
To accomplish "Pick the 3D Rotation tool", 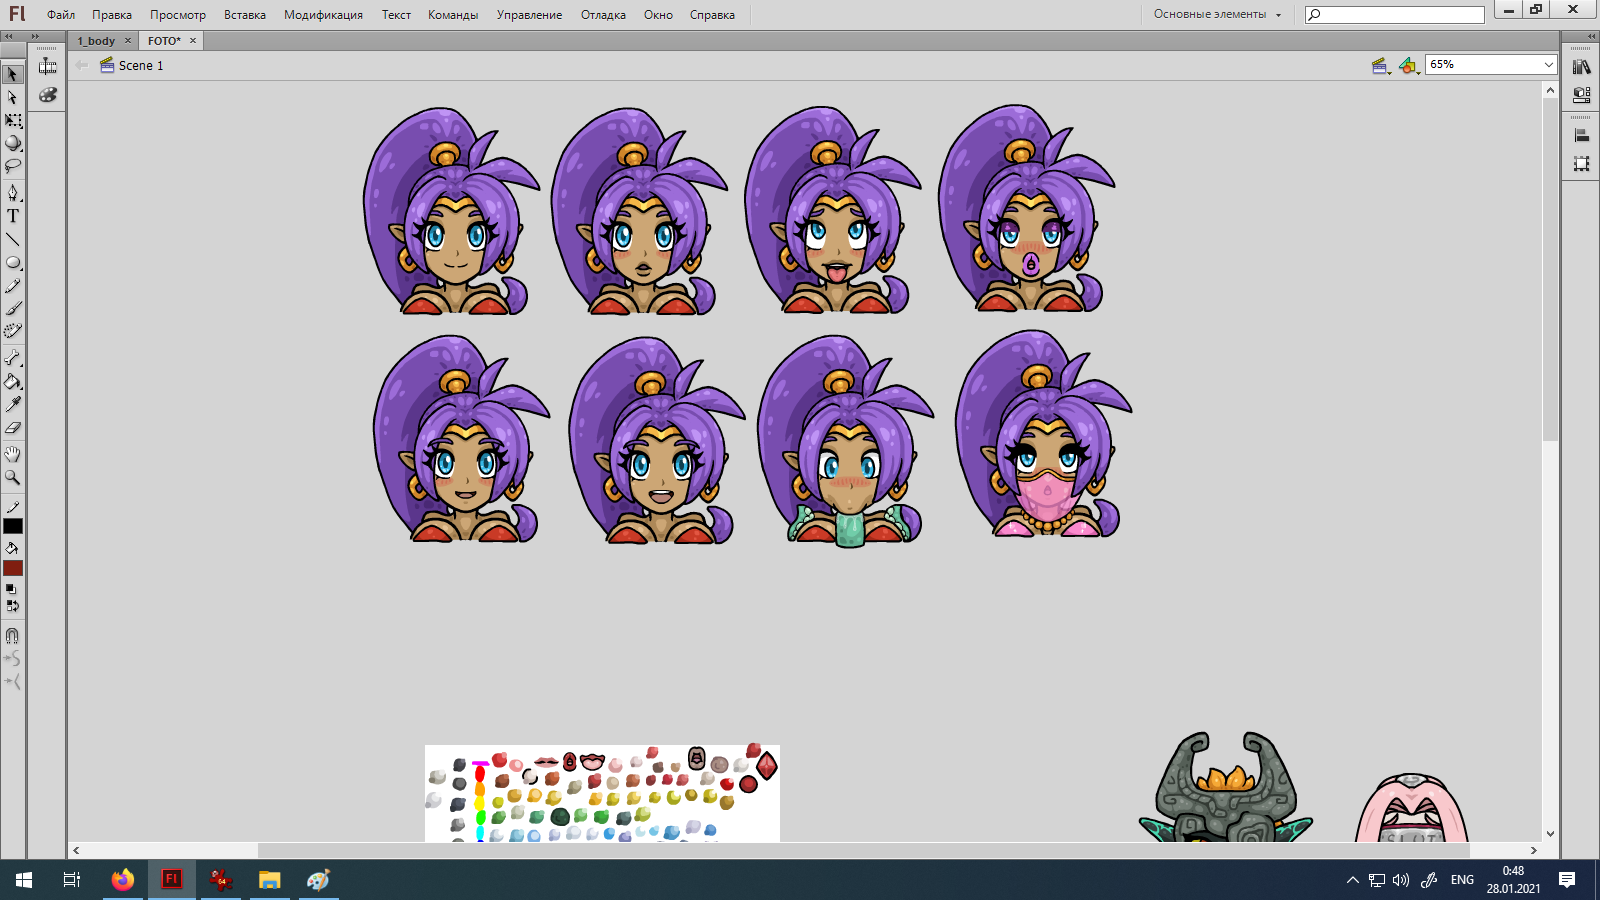I will point(13,143).
